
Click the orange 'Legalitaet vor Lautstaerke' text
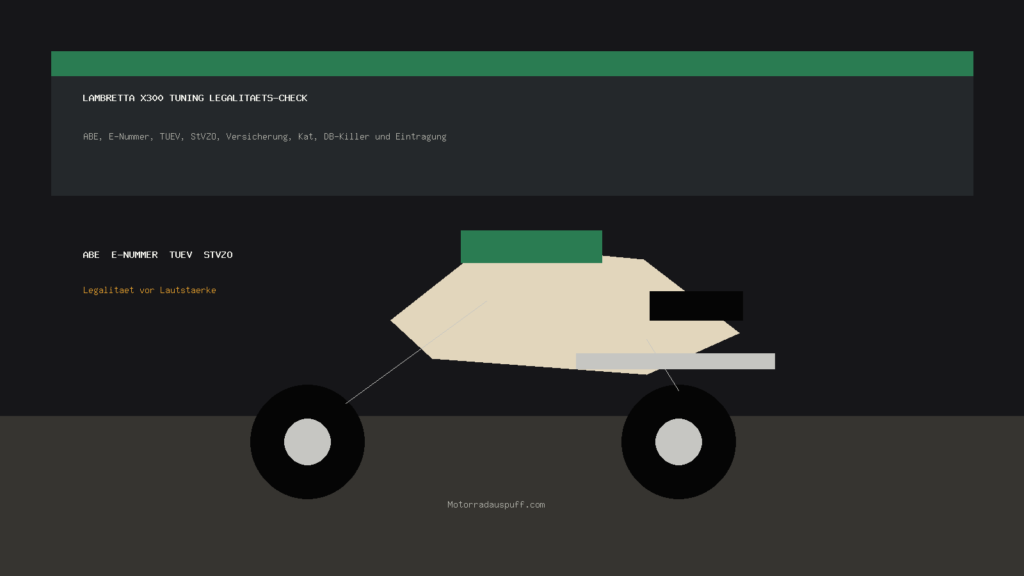149,290
